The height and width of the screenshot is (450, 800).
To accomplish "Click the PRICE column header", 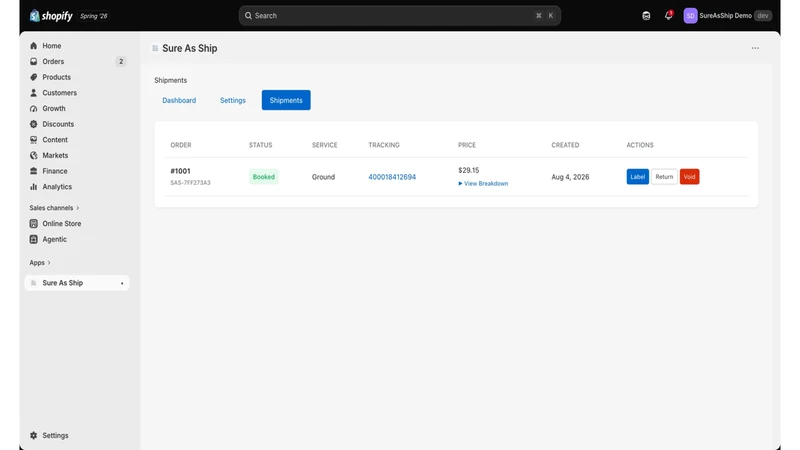I will pyautogui.click(x=467, y=145).
